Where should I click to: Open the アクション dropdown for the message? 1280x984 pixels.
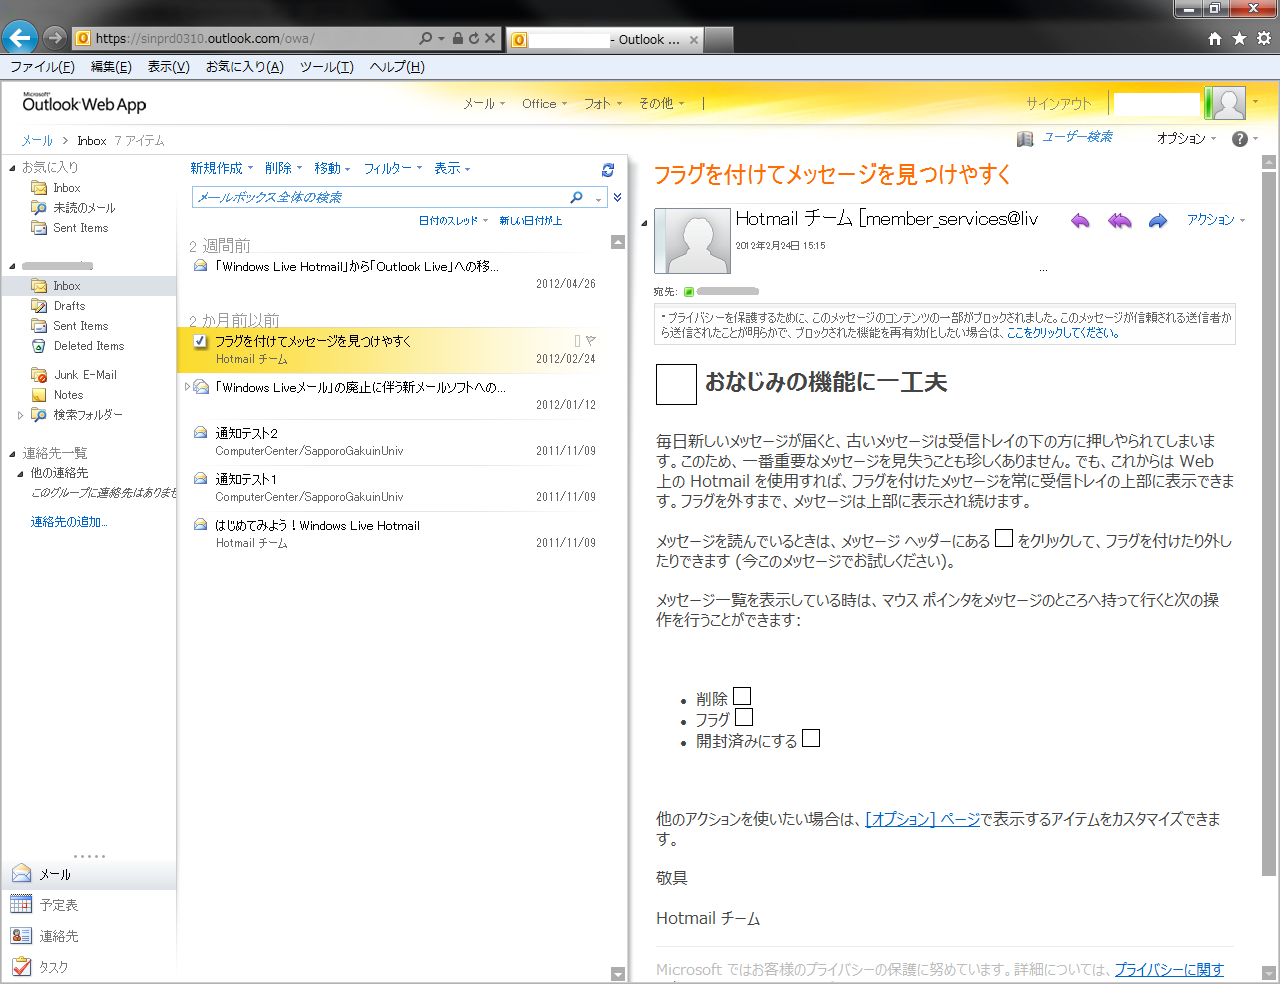[x=1216, y=220]
